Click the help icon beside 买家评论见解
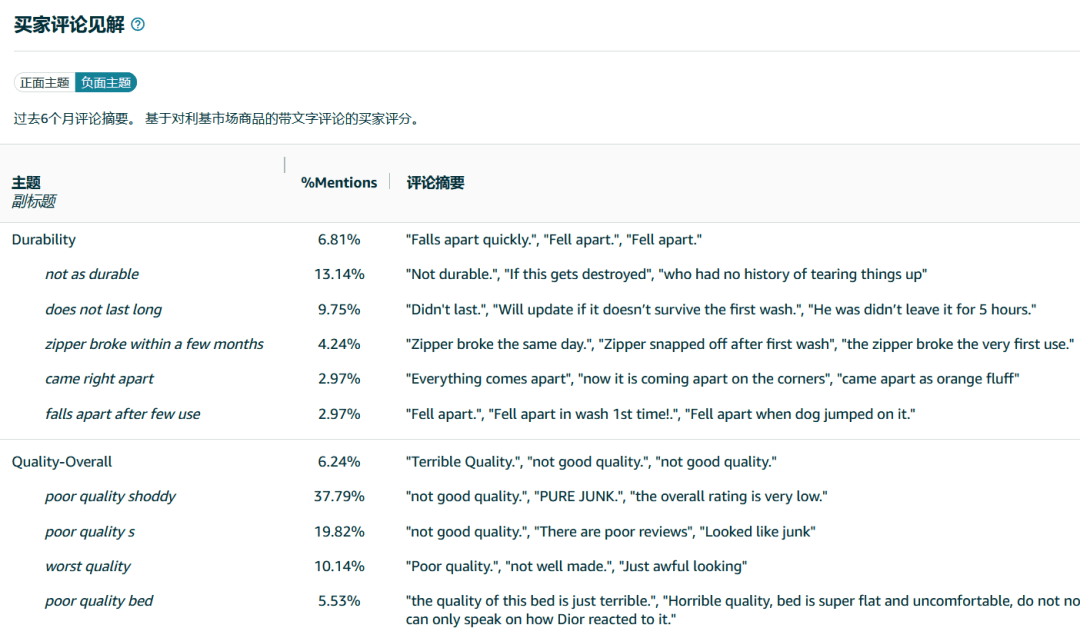The image size is (1080, 638). coord(138,25)
